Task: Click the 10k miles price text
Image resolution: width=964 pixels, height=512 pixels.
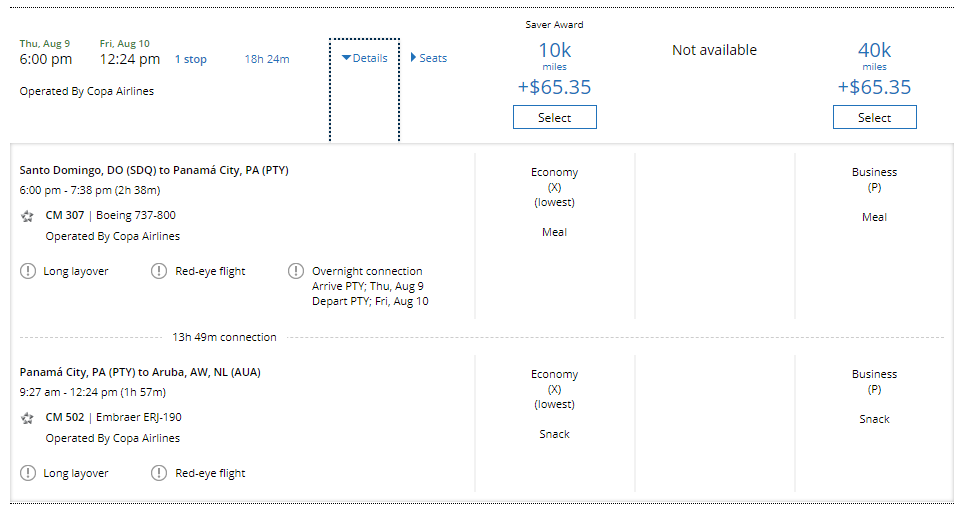Action: click(554, 51)
